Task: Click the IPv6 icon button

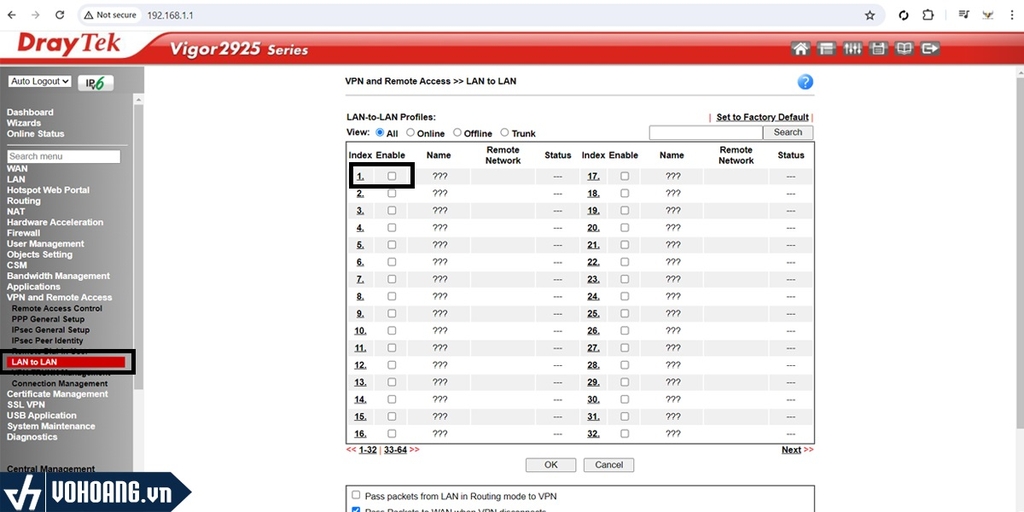Action: (96, 84)
